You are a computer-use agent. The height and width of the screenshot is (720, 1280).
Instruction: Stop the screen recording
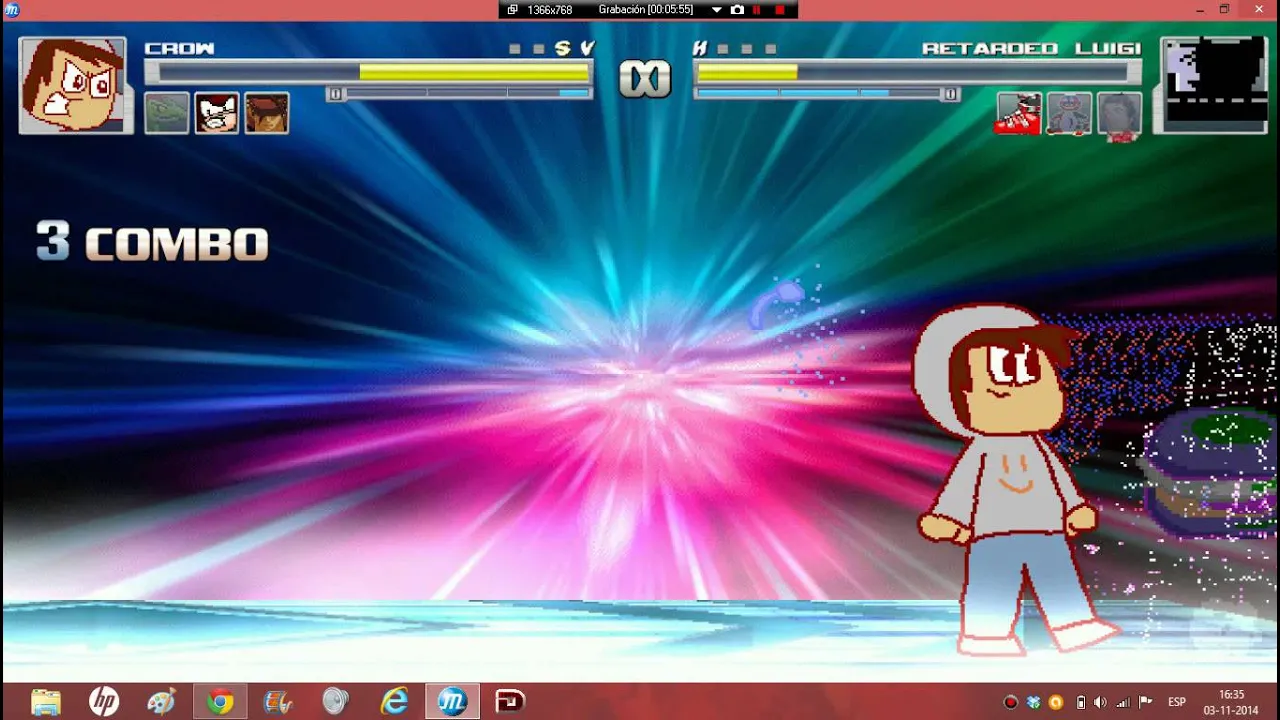pyautogui.click(x=780, y=9)
